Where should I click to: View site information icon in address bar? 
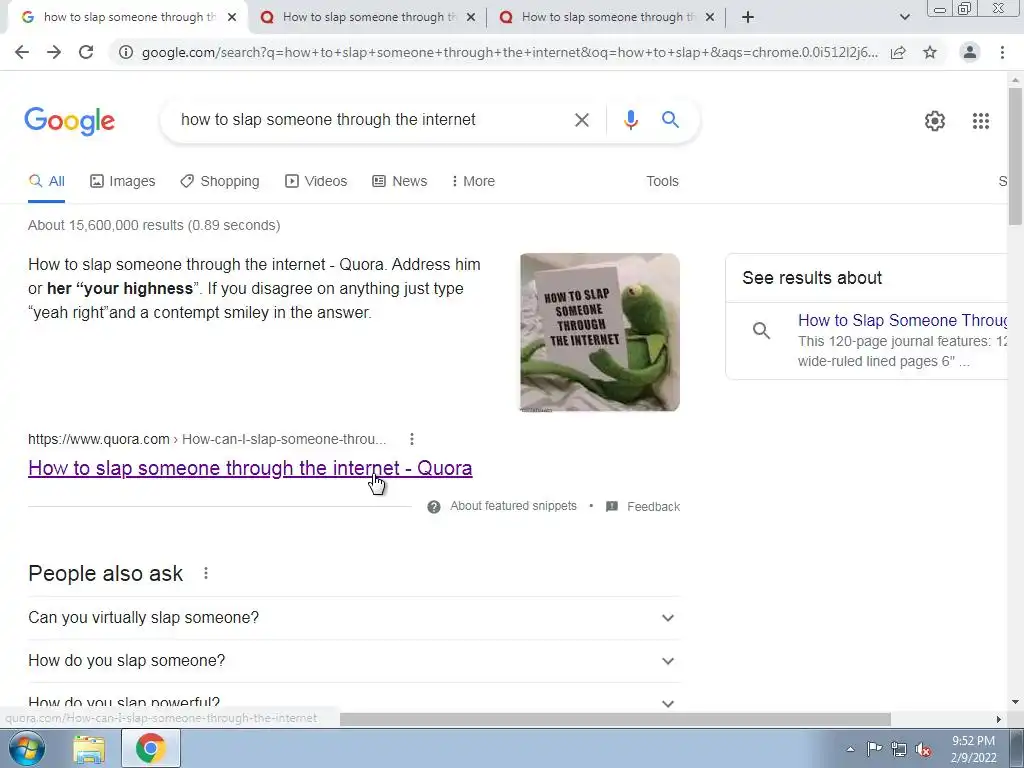pos(126,52)
